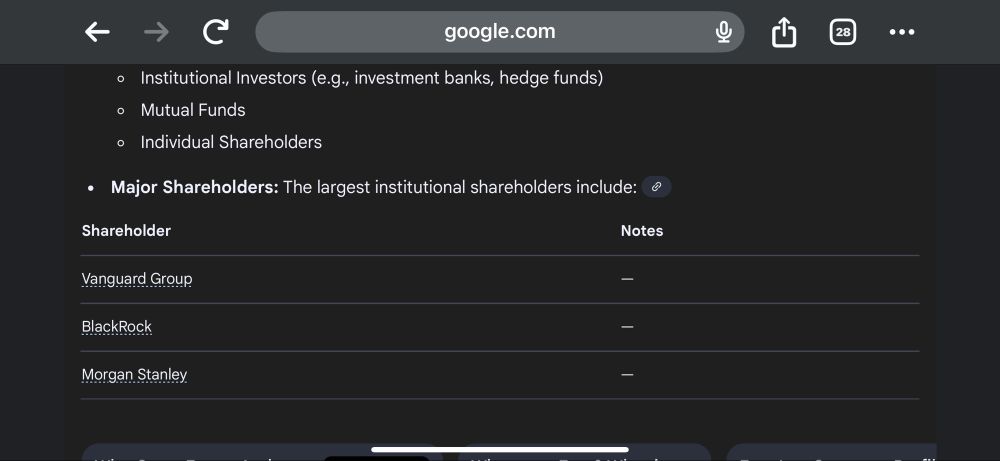
Task: Select the Notes column header
Action: 642,231
